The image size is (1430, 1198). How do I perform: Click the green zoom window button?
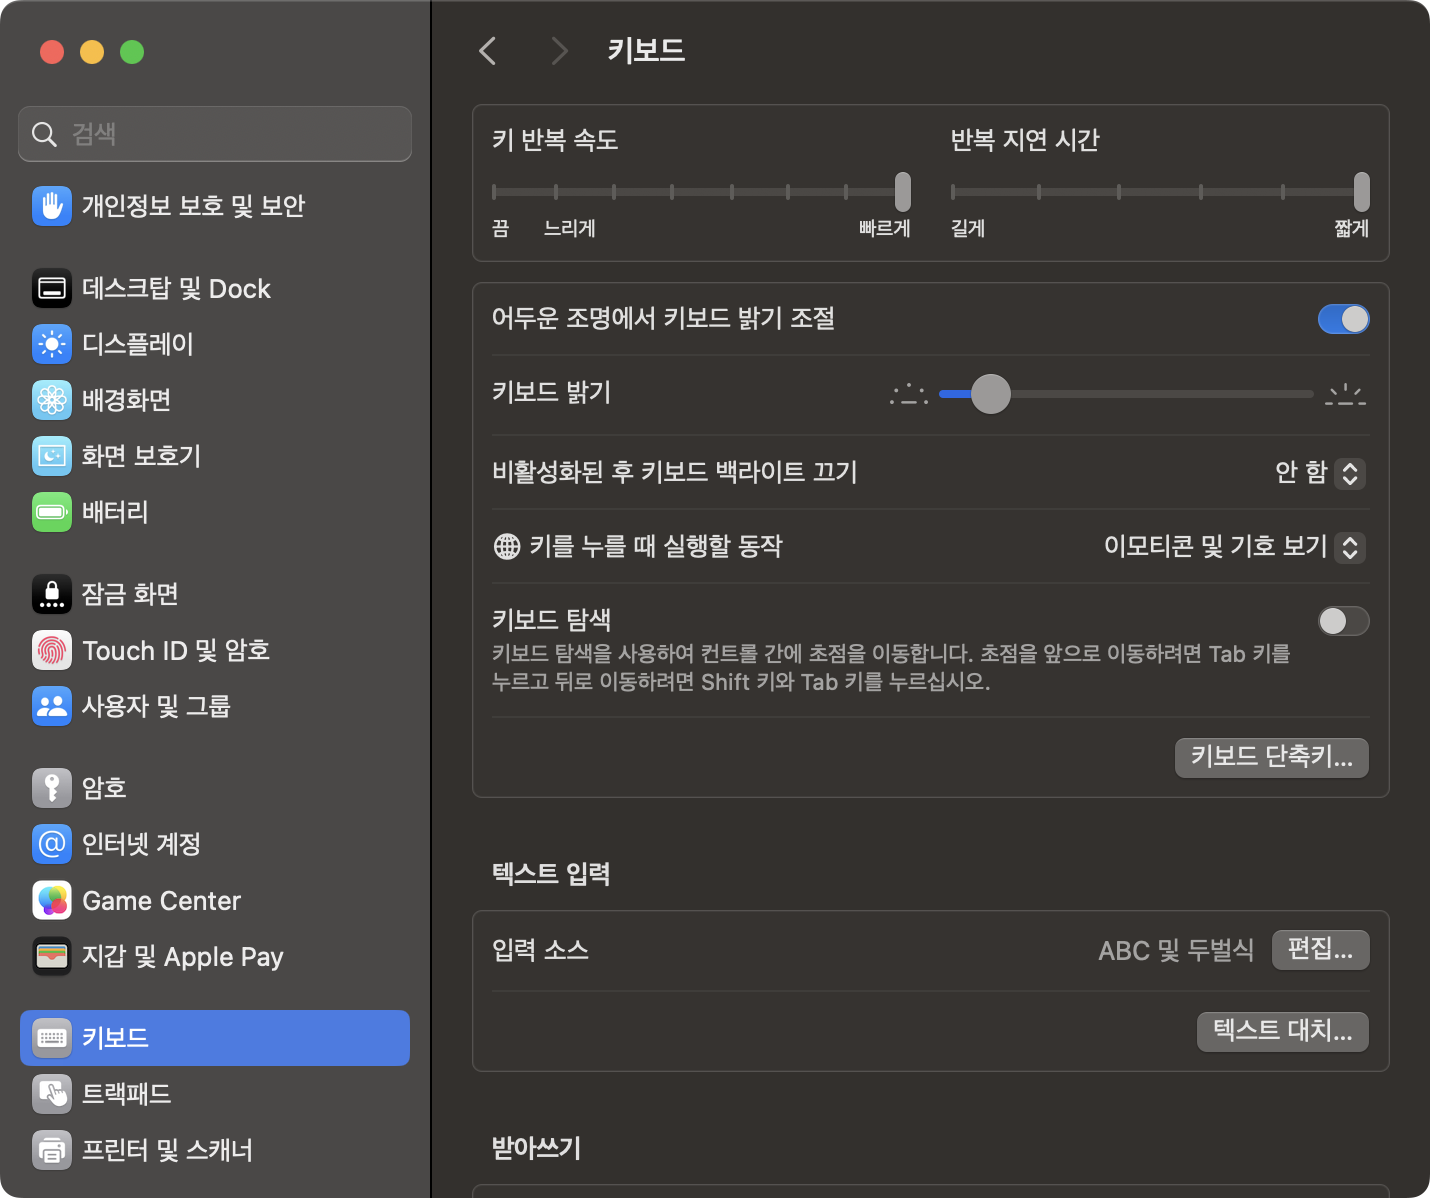[x=132, y=52]
